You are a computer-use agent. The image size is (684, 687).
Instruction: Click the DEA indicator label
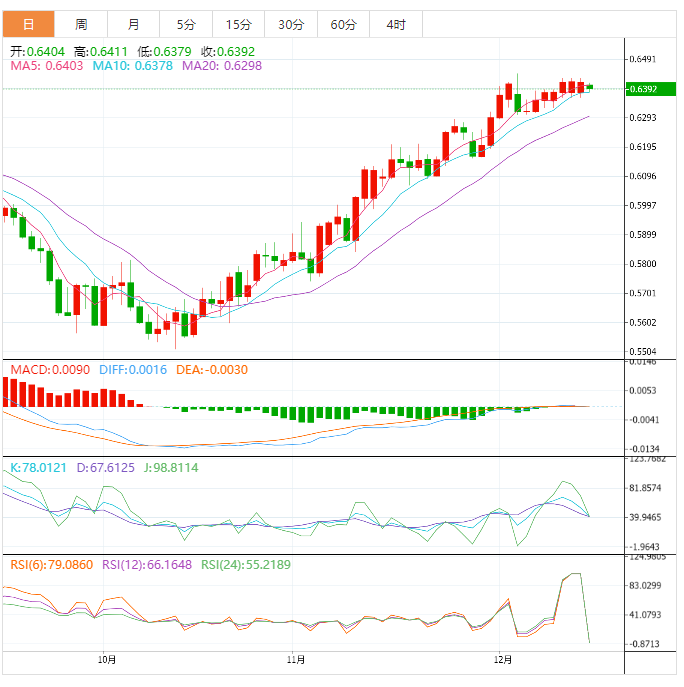click(x=212, y=370)
